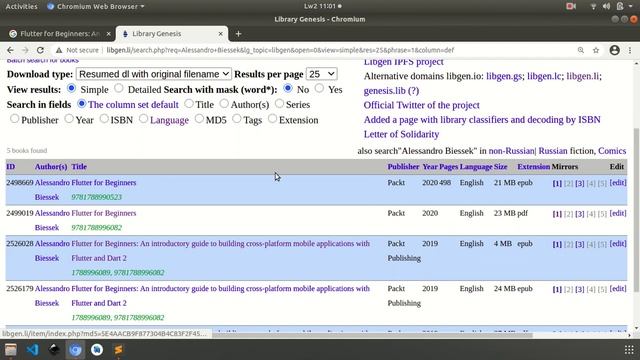
Task: Show the applications grid
Action: [x=629, y=350]
